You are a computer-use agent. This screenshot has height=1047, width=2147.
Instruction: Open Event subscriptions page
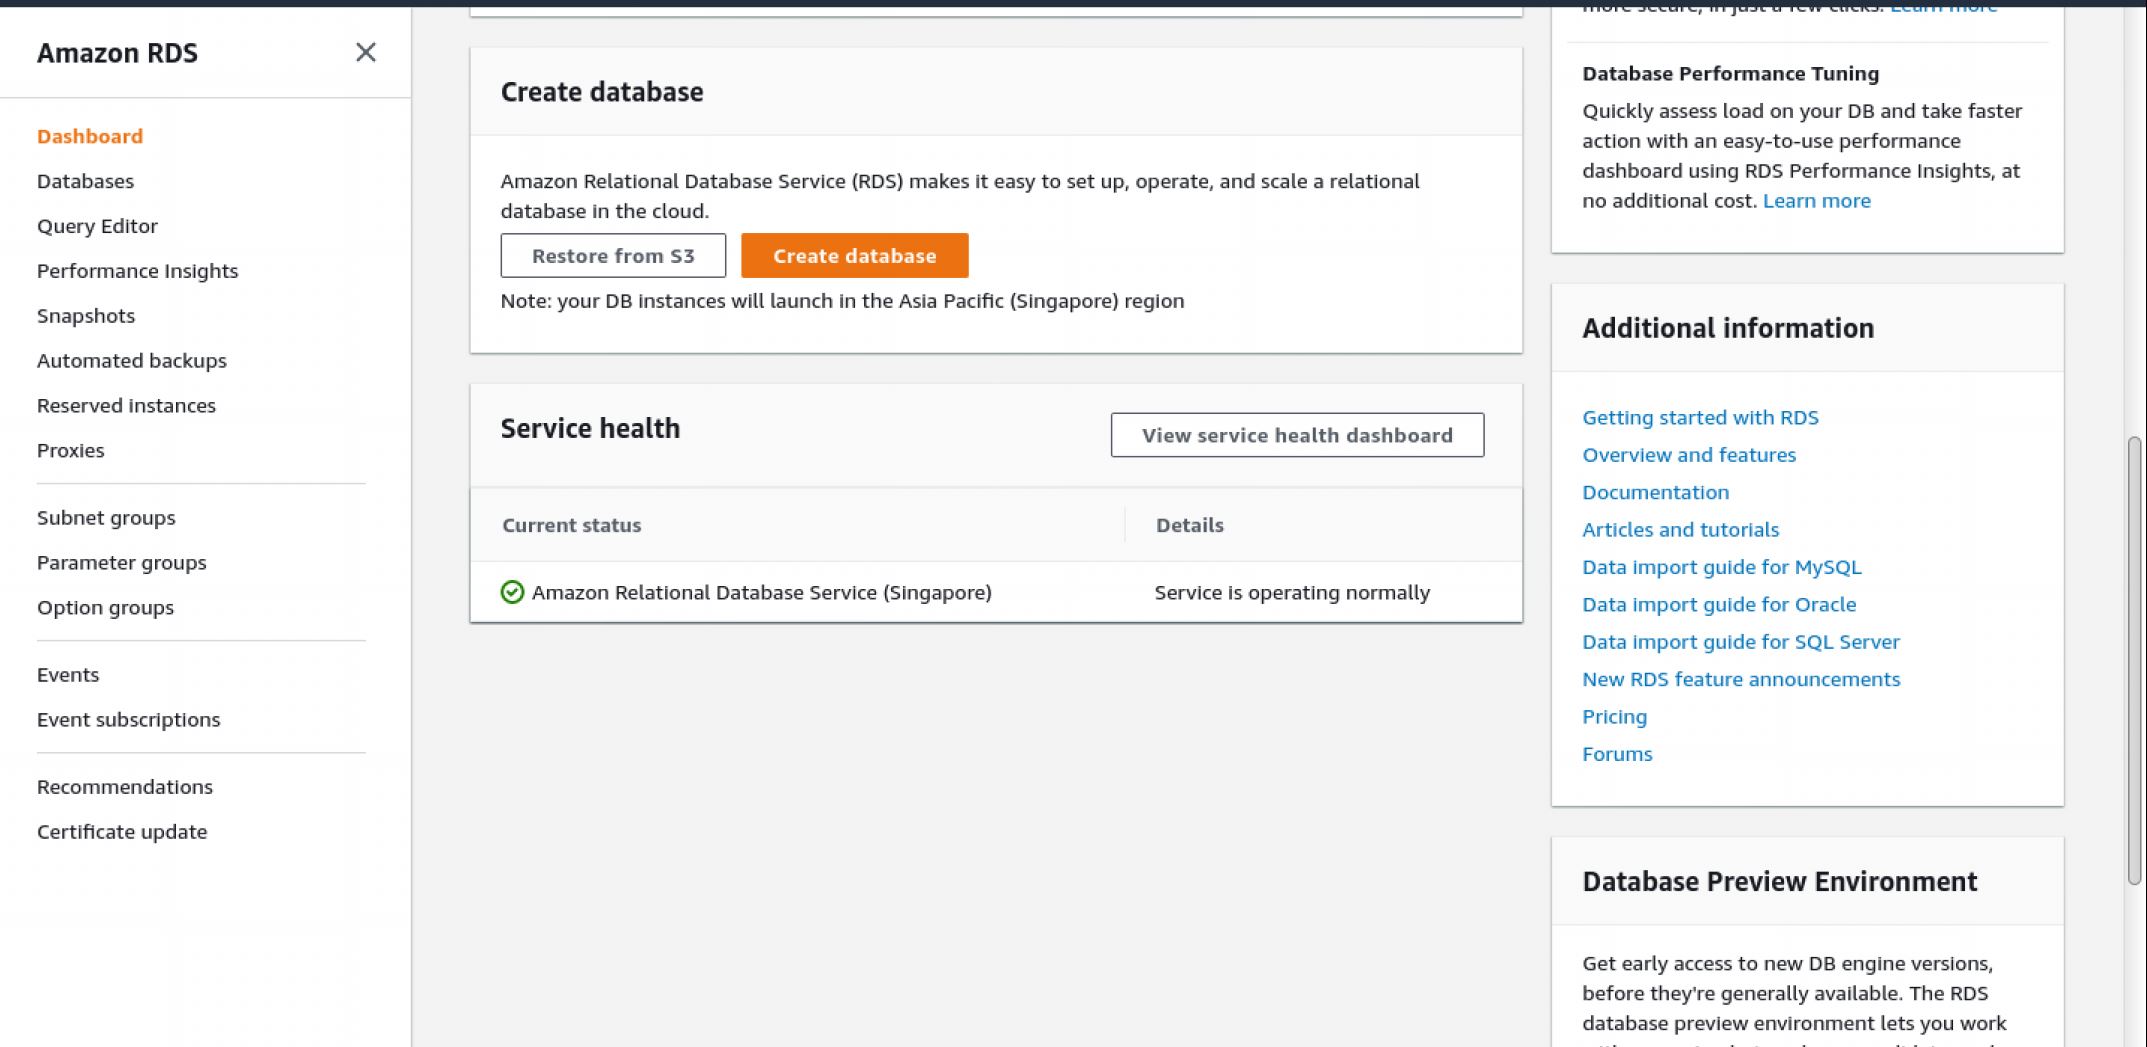[x=128, y=720]
